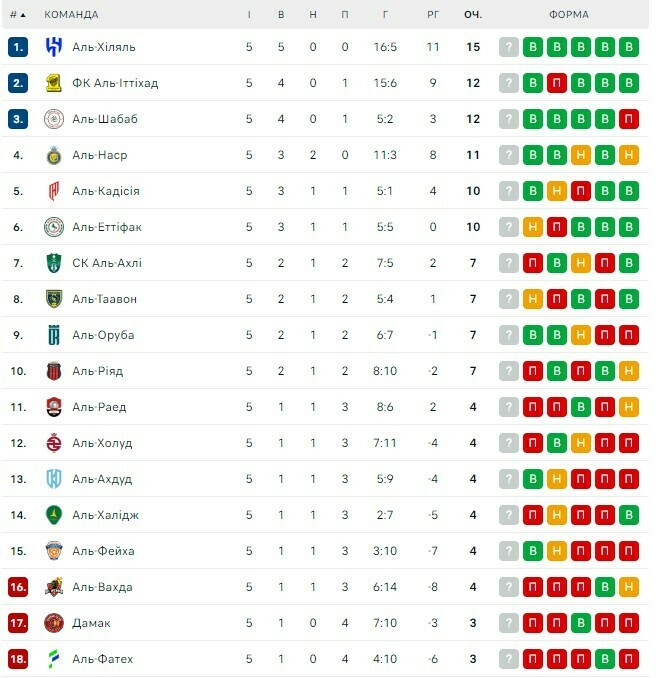Open the Аль-Шабаб team link
Image resolution: width=658 pixels, height=678 pixels.
pyautogui.click(x=104, y=119)
